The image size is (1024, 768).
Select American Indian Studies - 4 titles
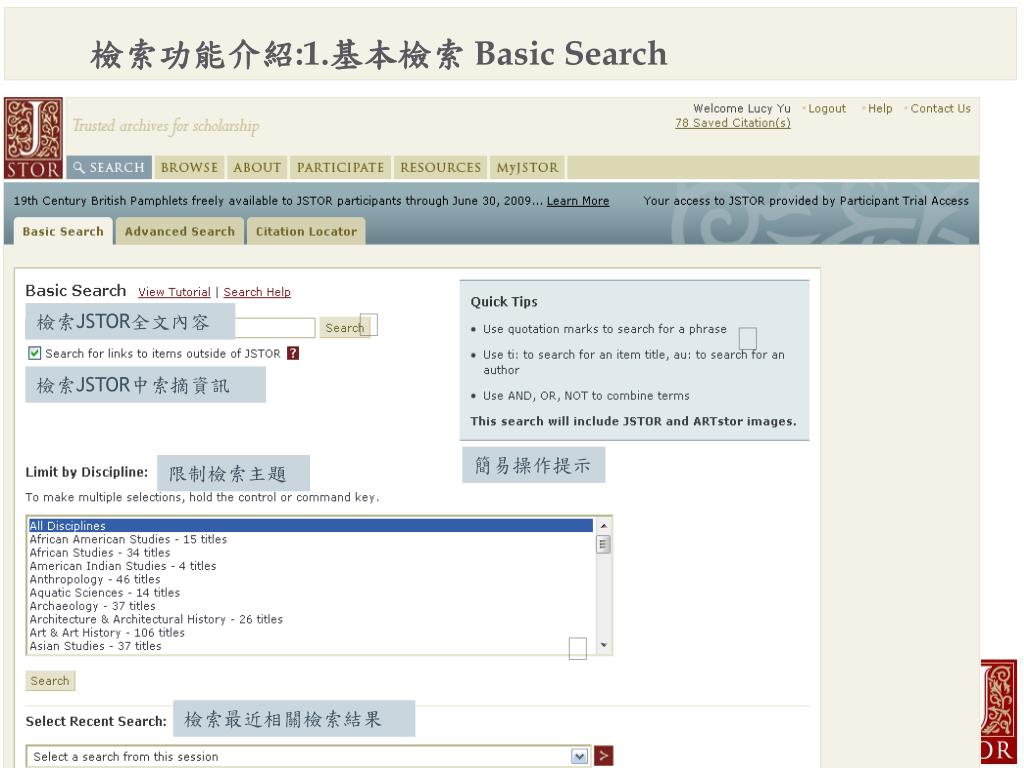pos(311,566)
